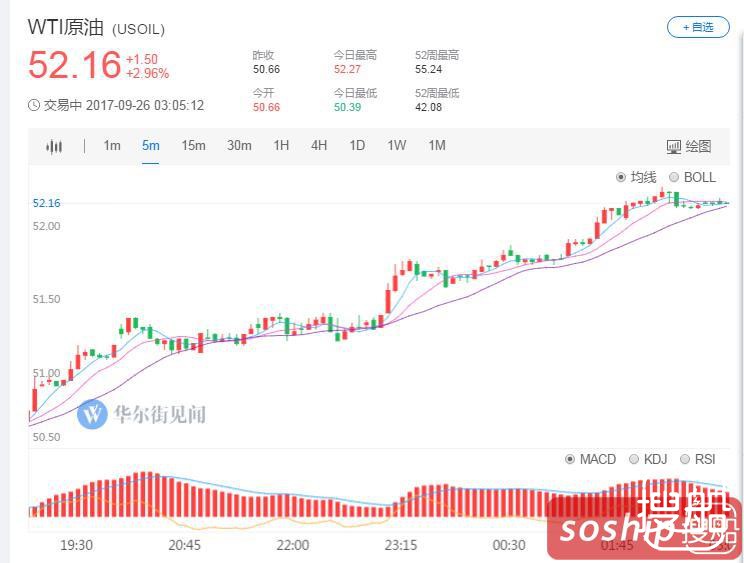
Task: Click the 22:00 time axis label
Action: pos(293,545)
